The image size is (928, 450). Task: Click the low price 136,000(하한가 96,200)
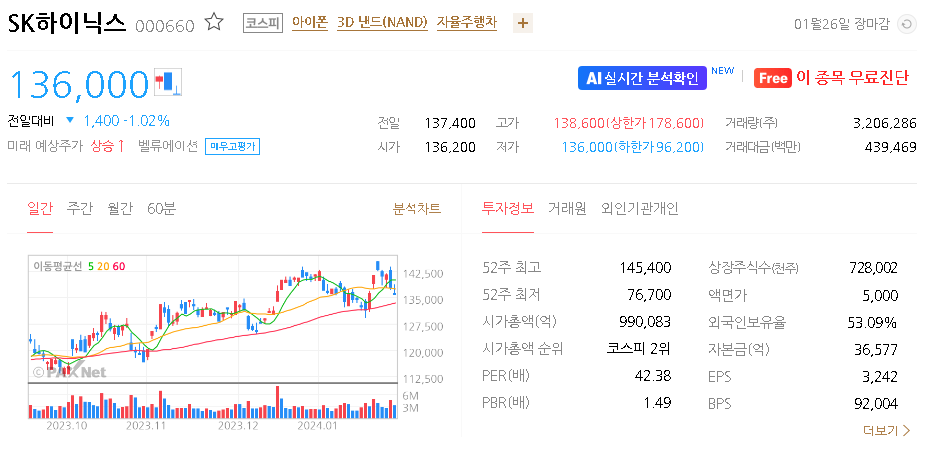[x=633, y=147]
